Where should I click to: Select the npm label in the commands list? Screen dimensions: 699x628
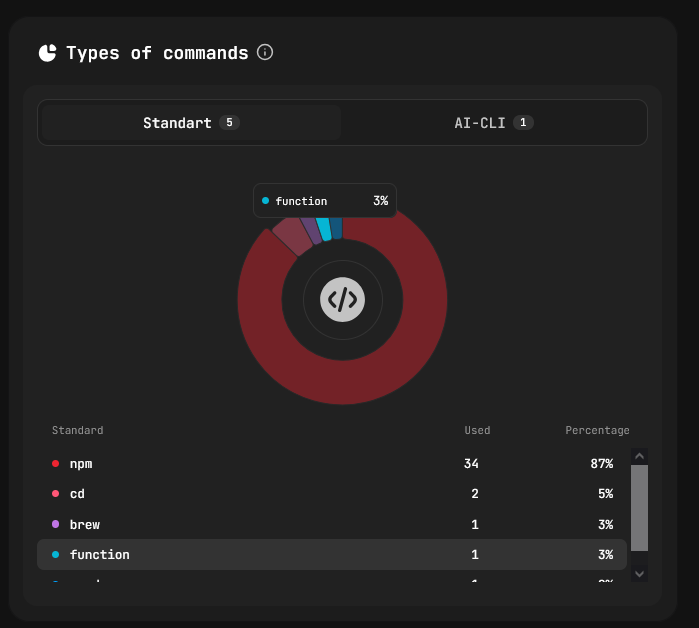tap(81, 464)
